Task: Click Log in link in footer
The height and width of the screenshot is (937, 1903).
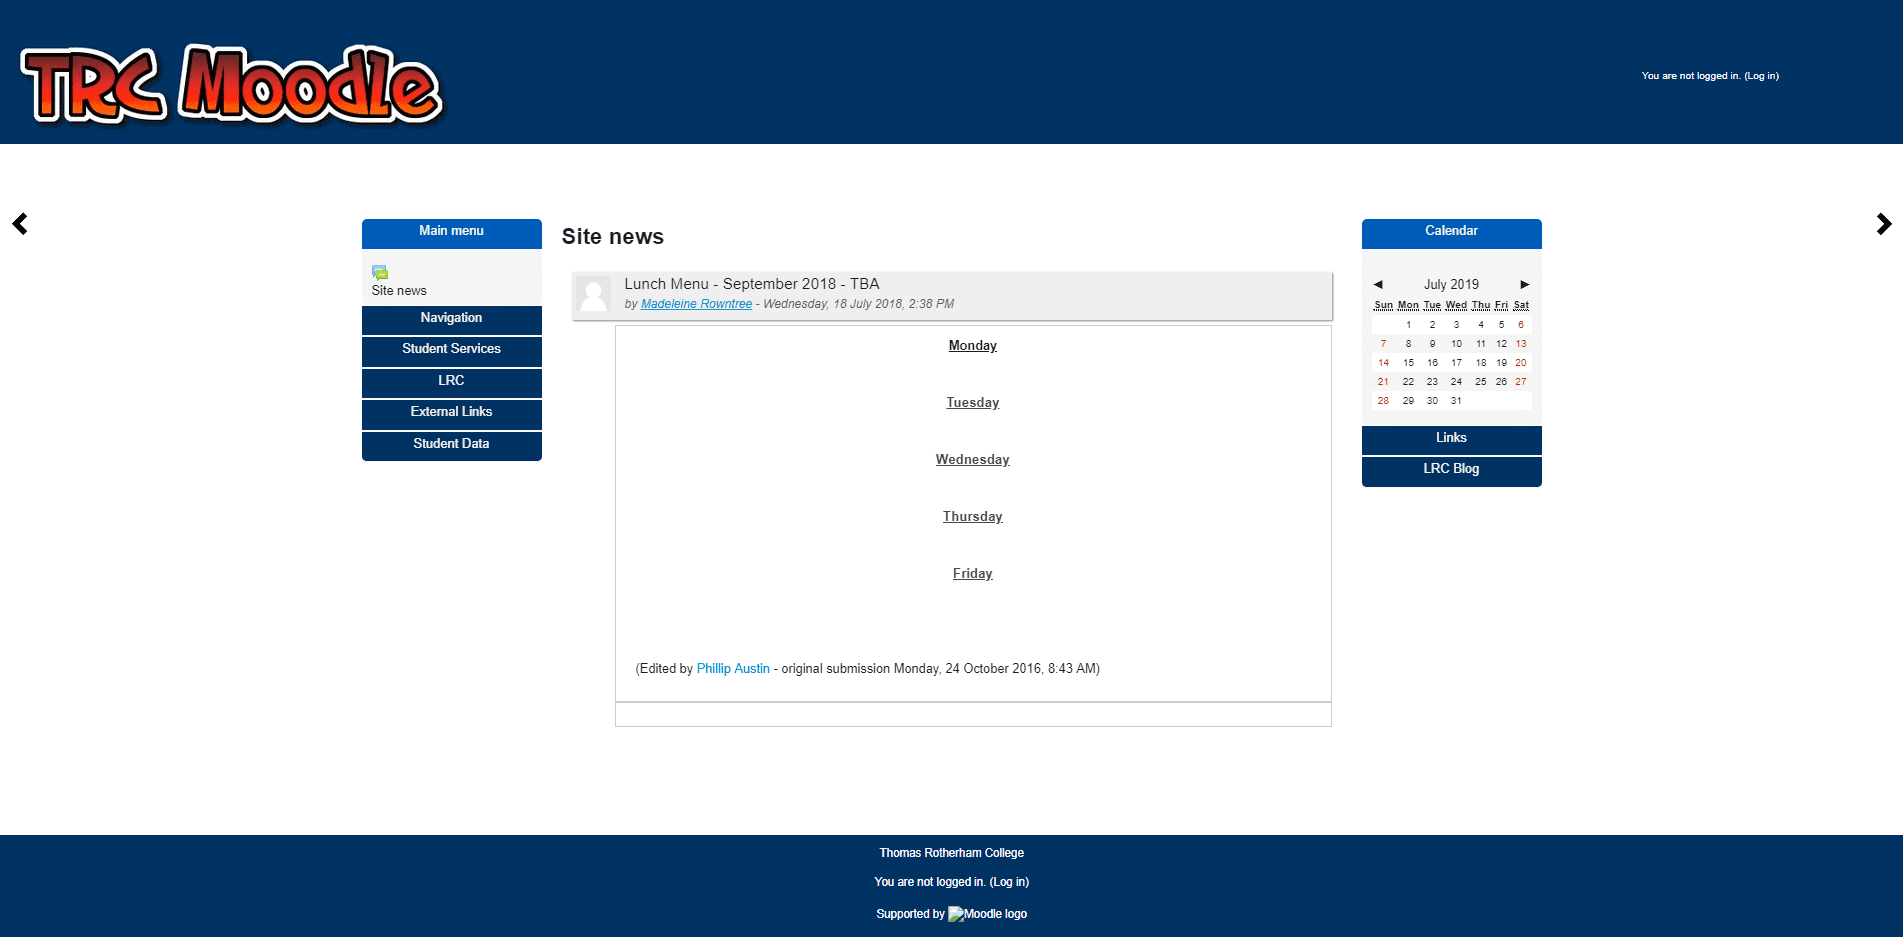Action: 1009,882
